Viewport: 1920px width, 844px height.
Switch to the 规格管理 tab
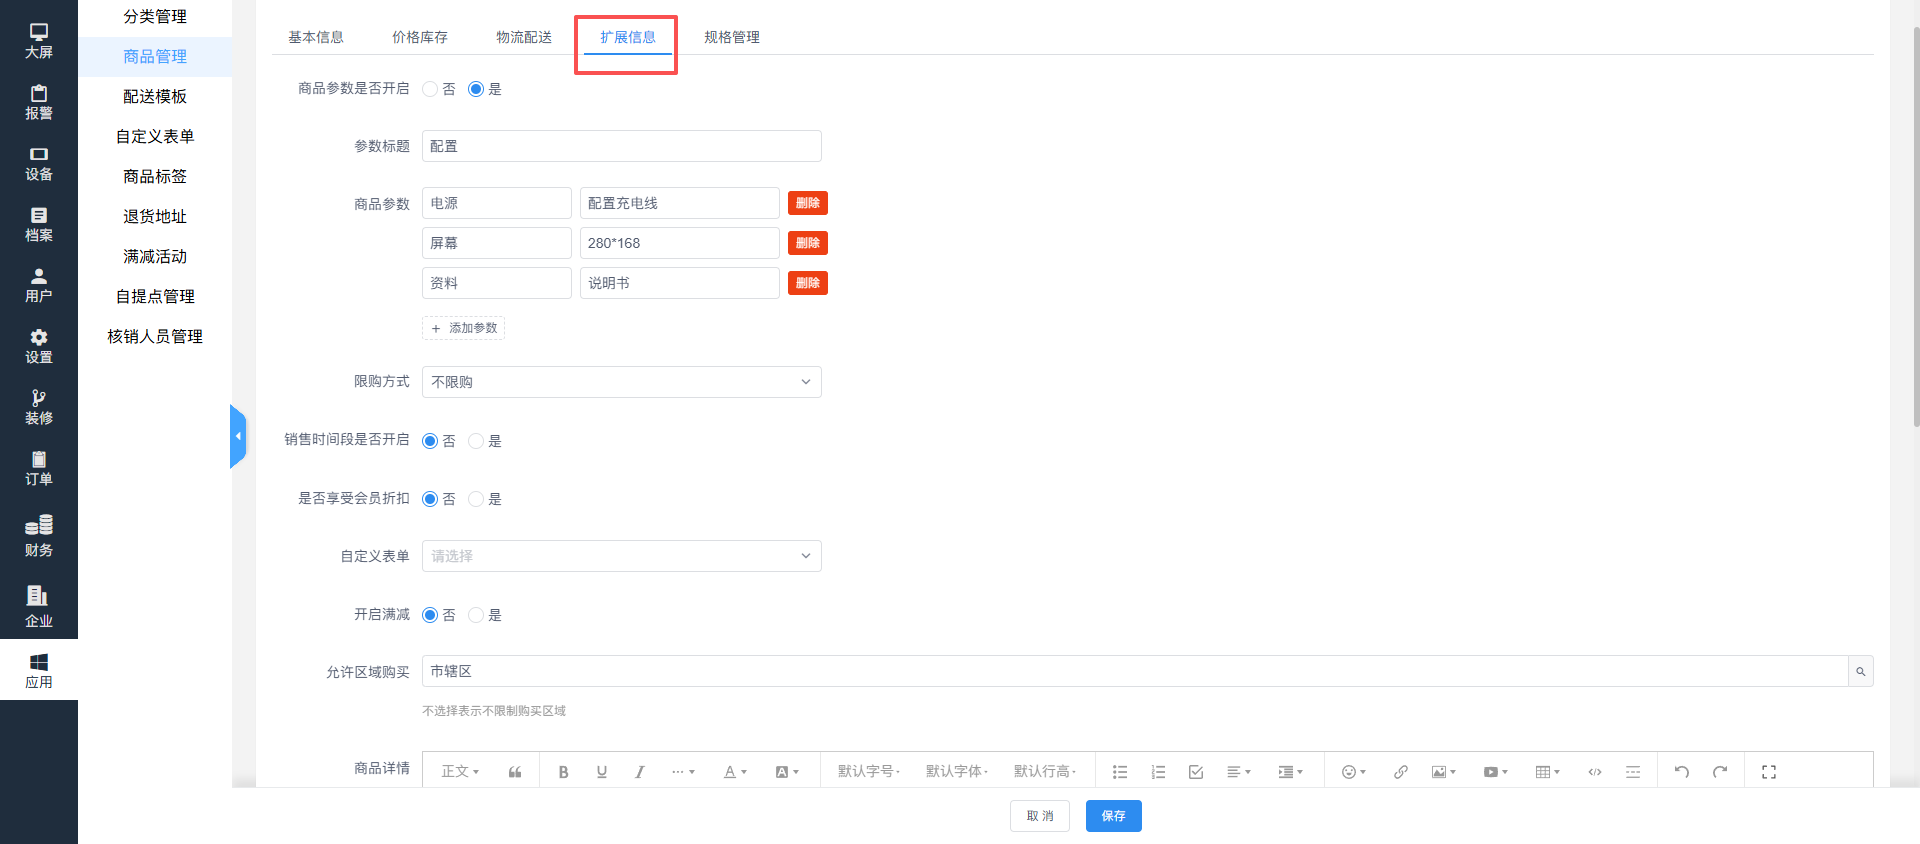coord(732,37)
